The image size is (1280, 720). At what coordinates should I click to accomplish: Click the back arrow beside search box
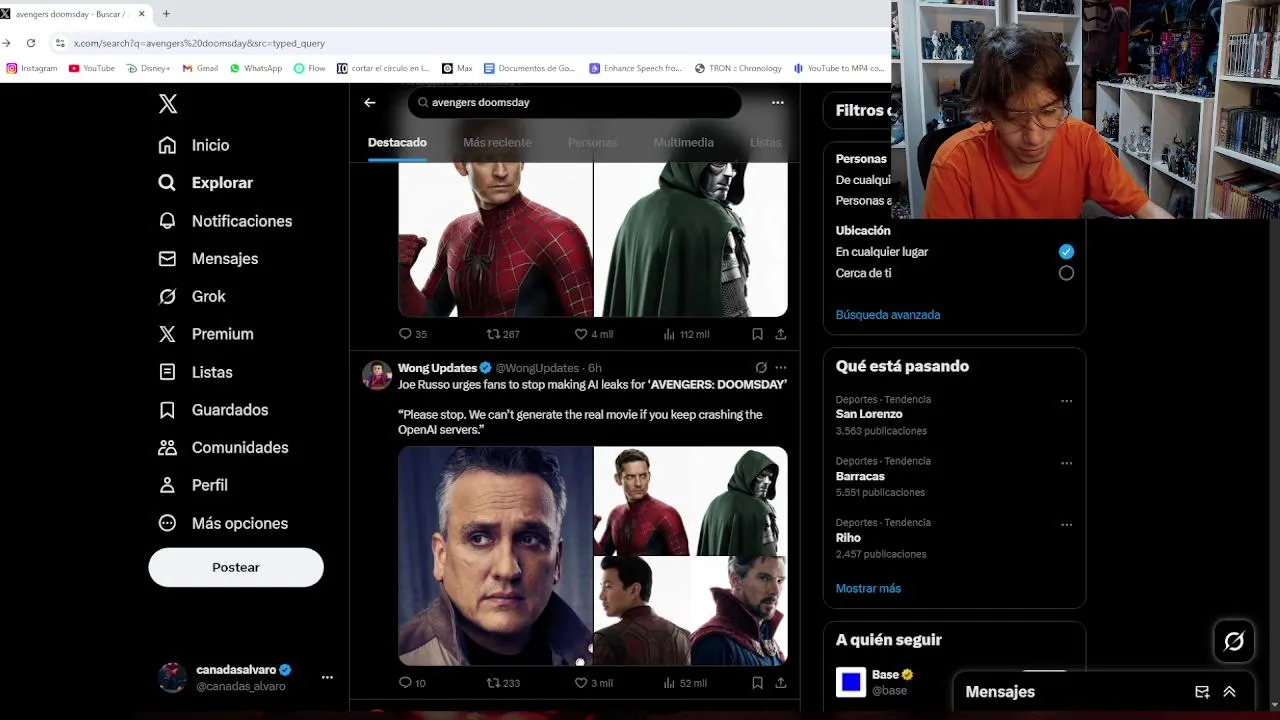coord(370,102)
